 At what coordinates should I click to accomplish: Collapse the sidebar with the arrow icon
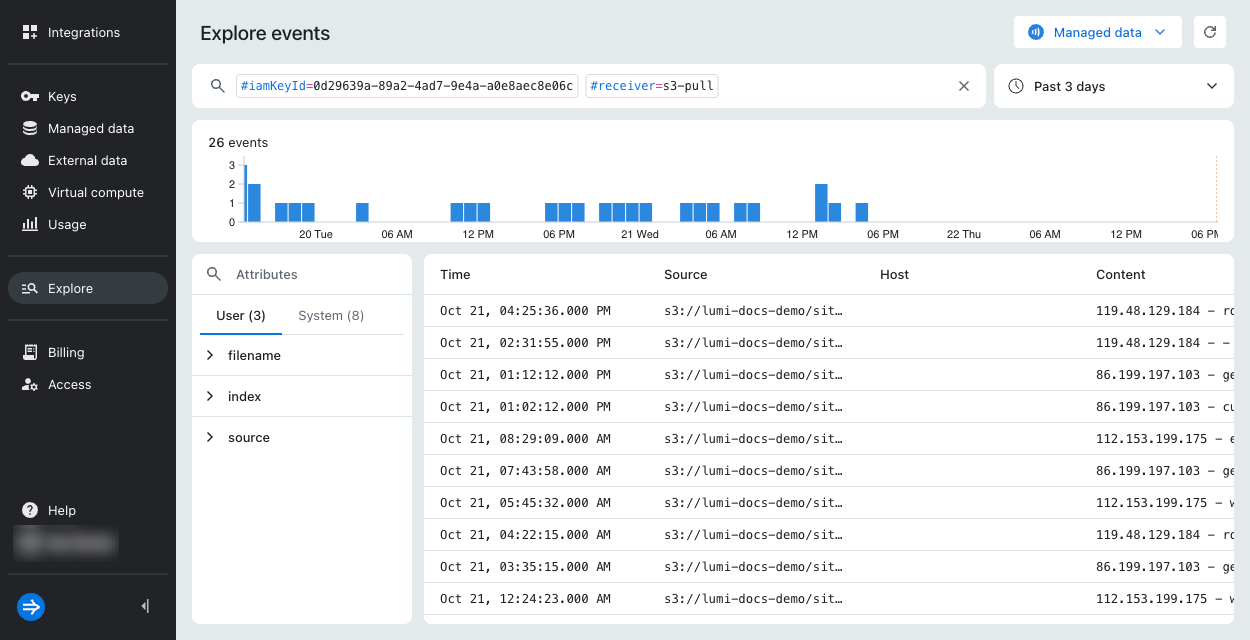[145, 606]
